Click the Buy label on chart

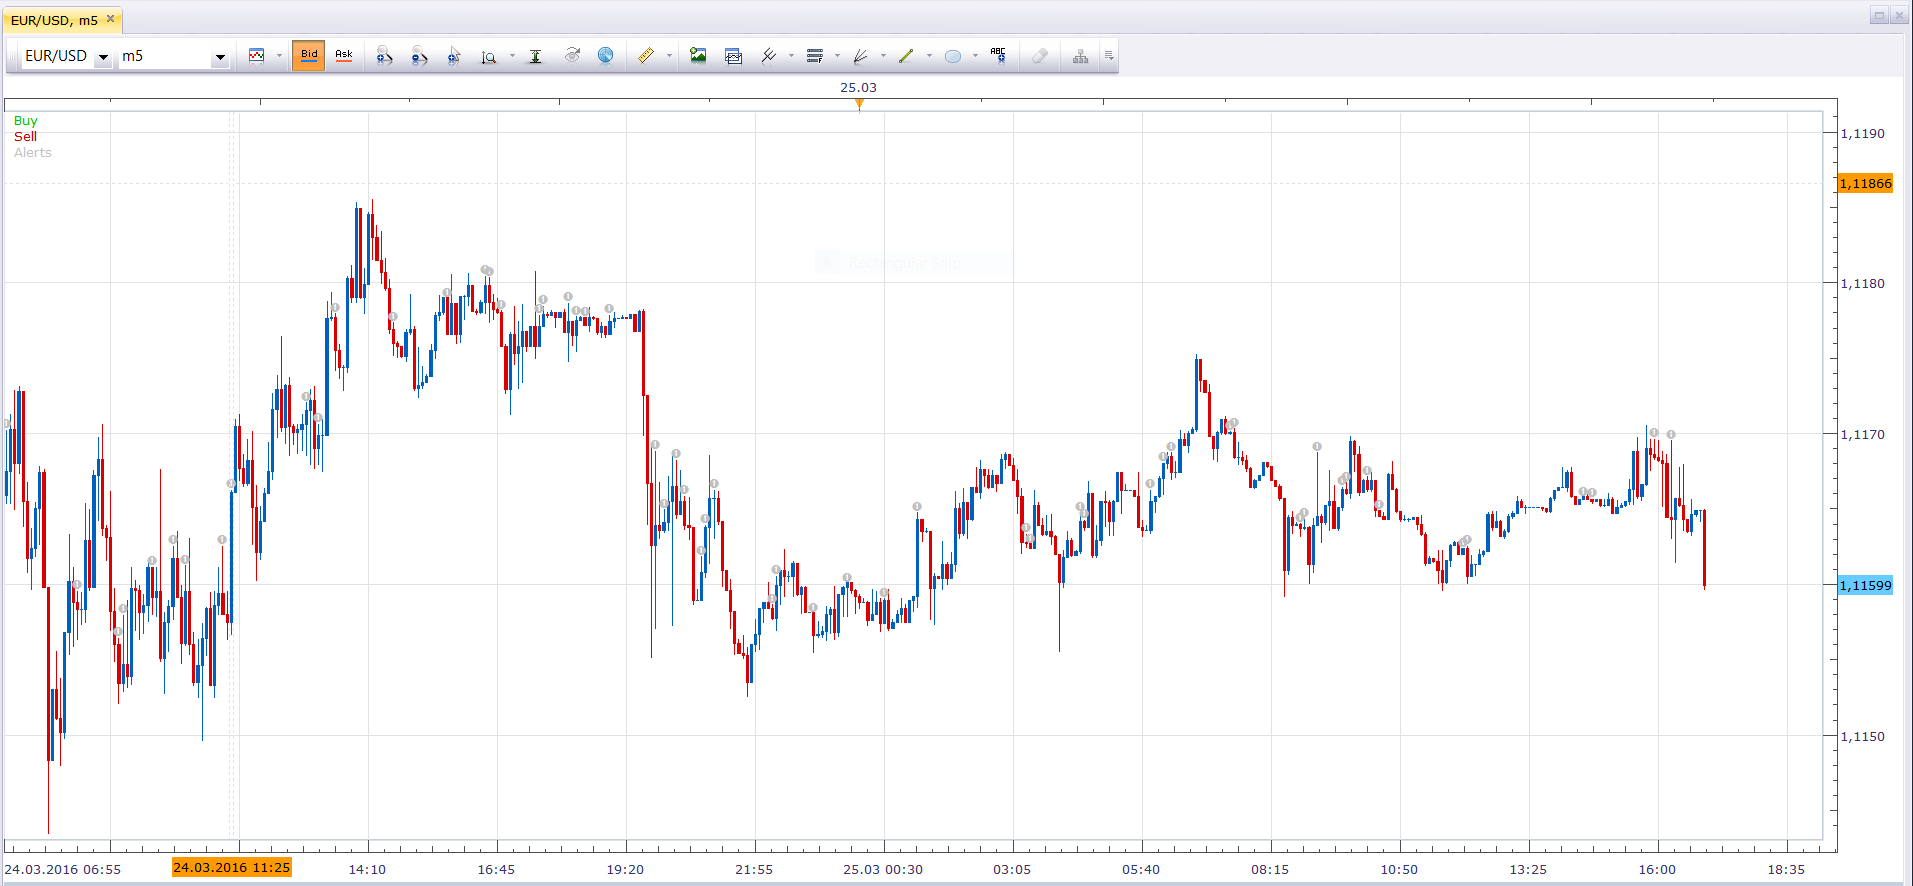pos(26,120)
